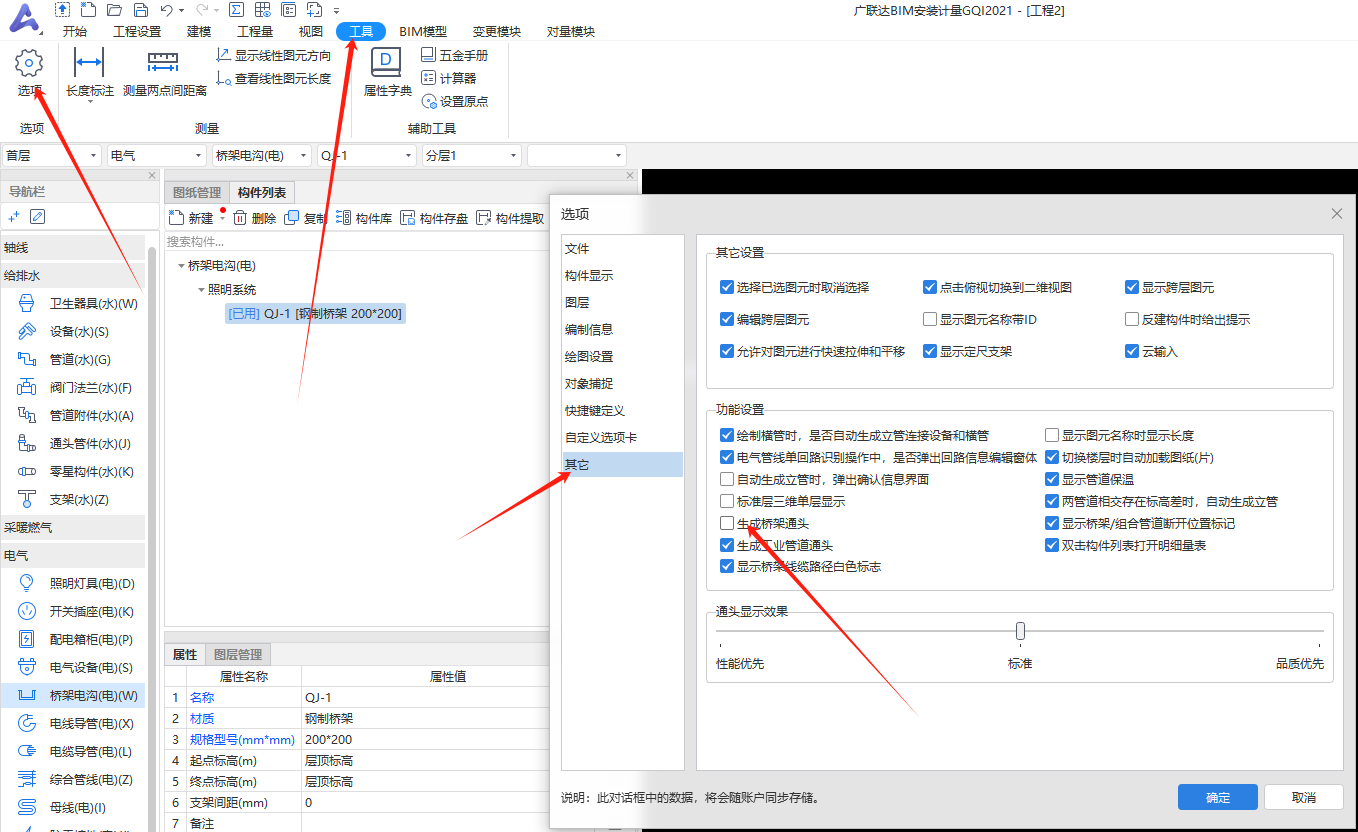Viewport: 1358px width, 832px height.
Task: Open the 构件库 library
Action: (x=364, y=218)
